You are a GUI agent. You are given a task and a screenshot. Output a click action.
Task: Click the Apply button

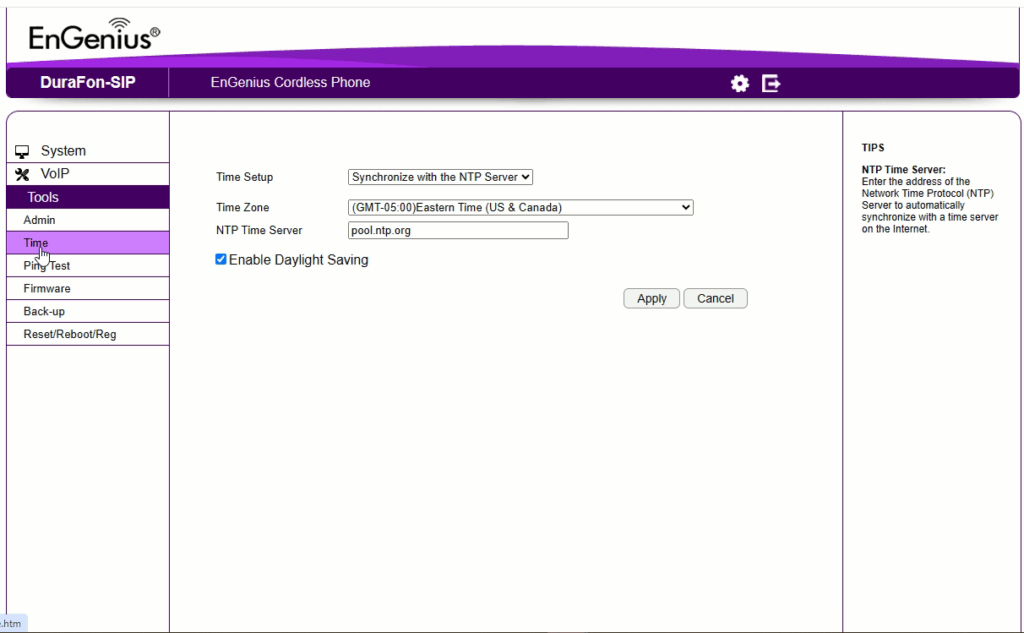point(651,299)
